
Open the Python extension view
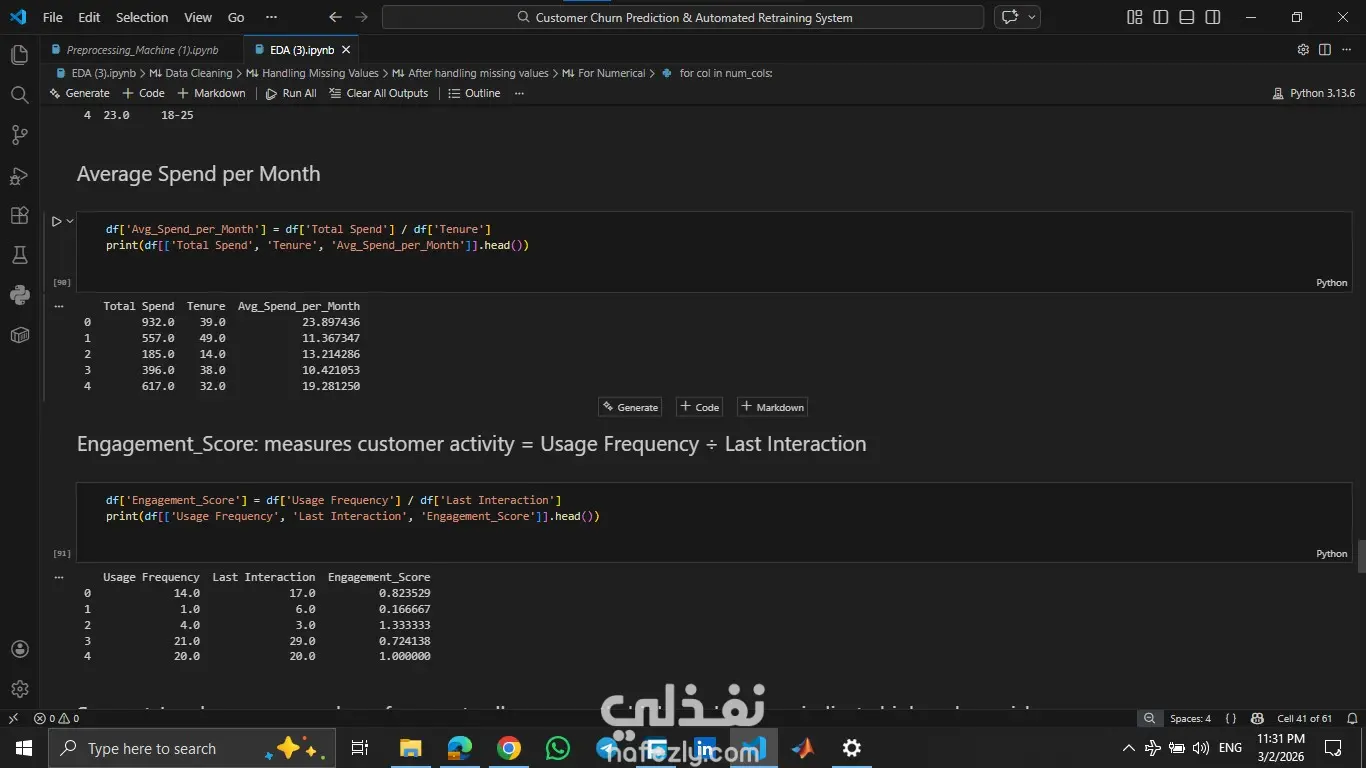tap(19, 295)
